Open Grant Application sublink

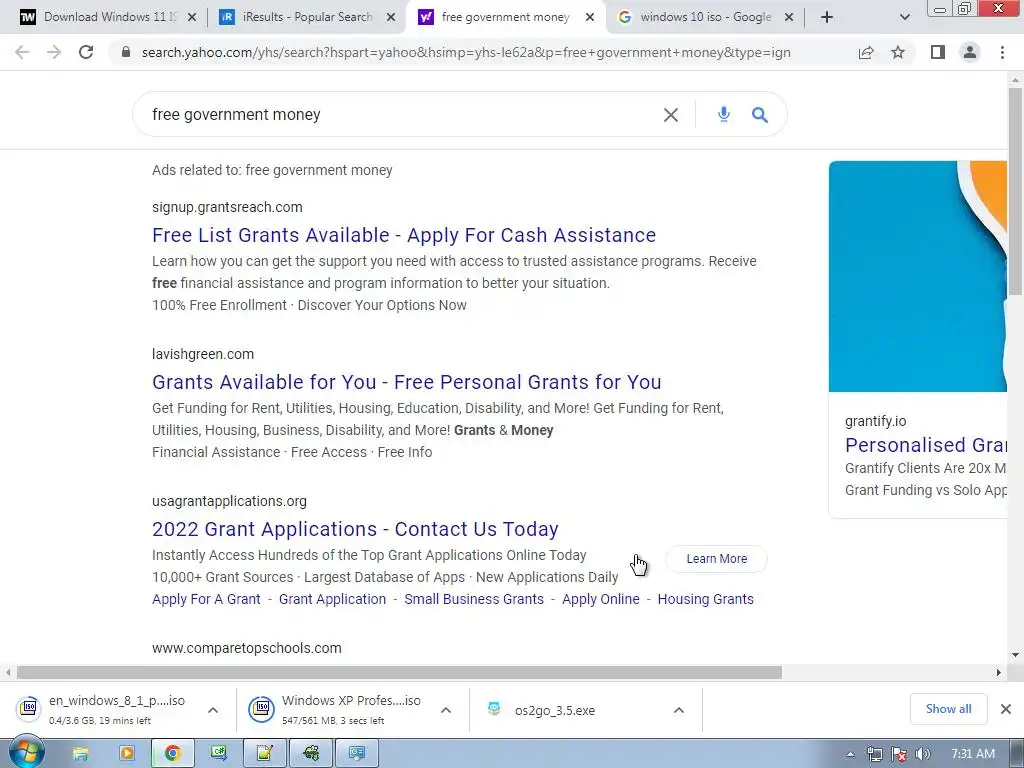pyautogui.click(x=332, y=599)
